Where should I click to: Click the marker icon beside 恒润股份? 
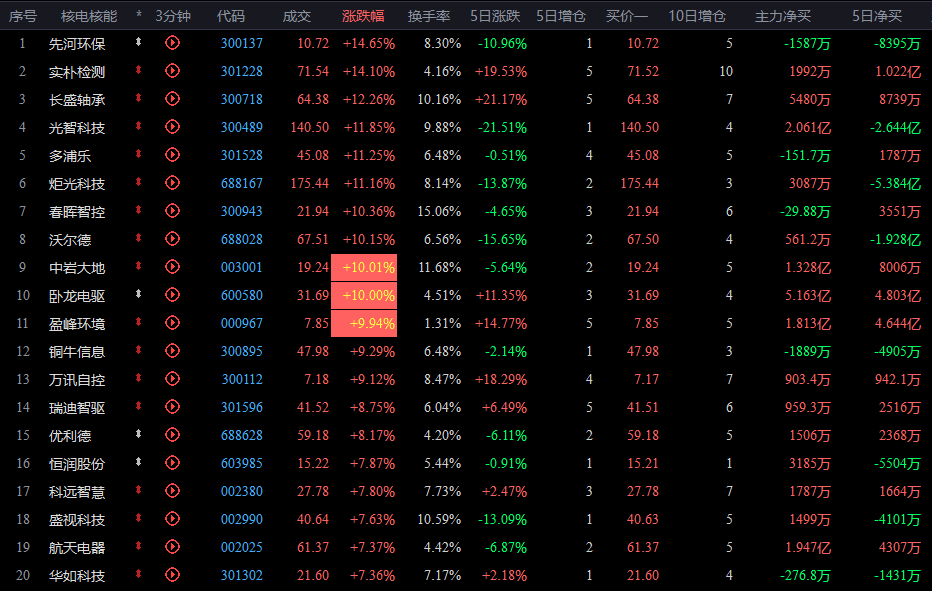tap(138, 462)
